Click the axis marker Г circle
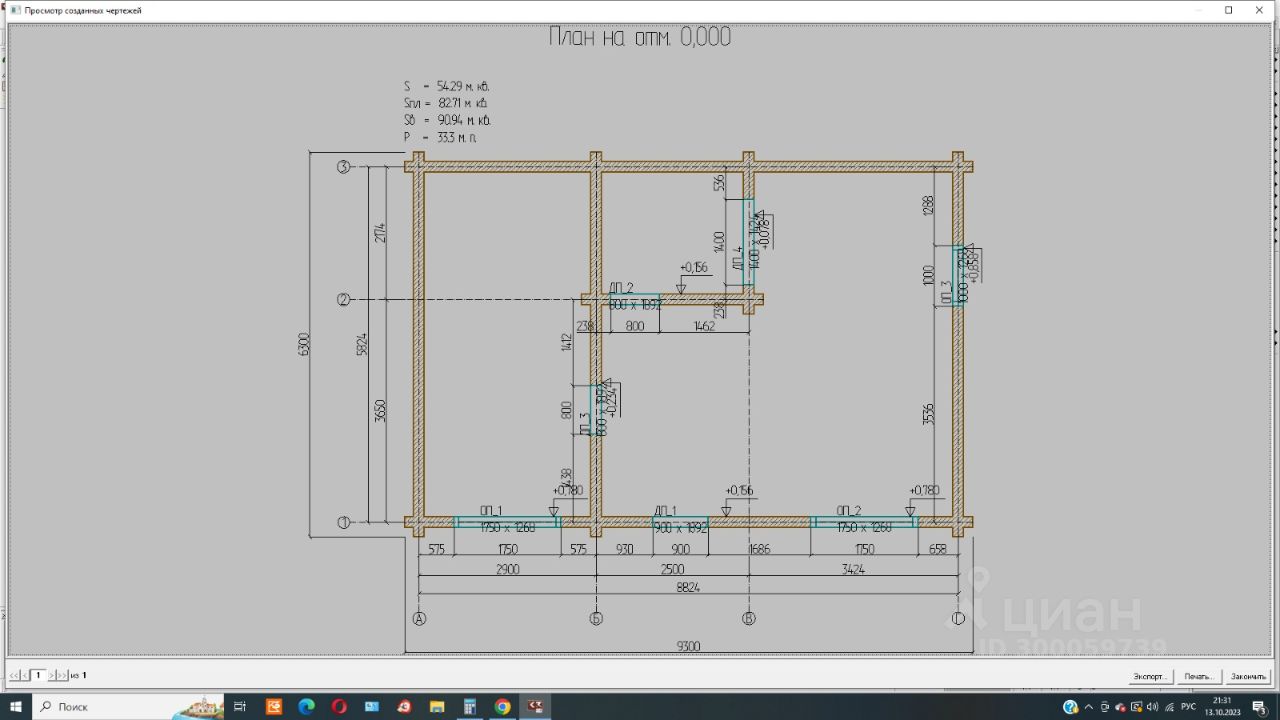The image size is (1280, 720). [958, 619]
